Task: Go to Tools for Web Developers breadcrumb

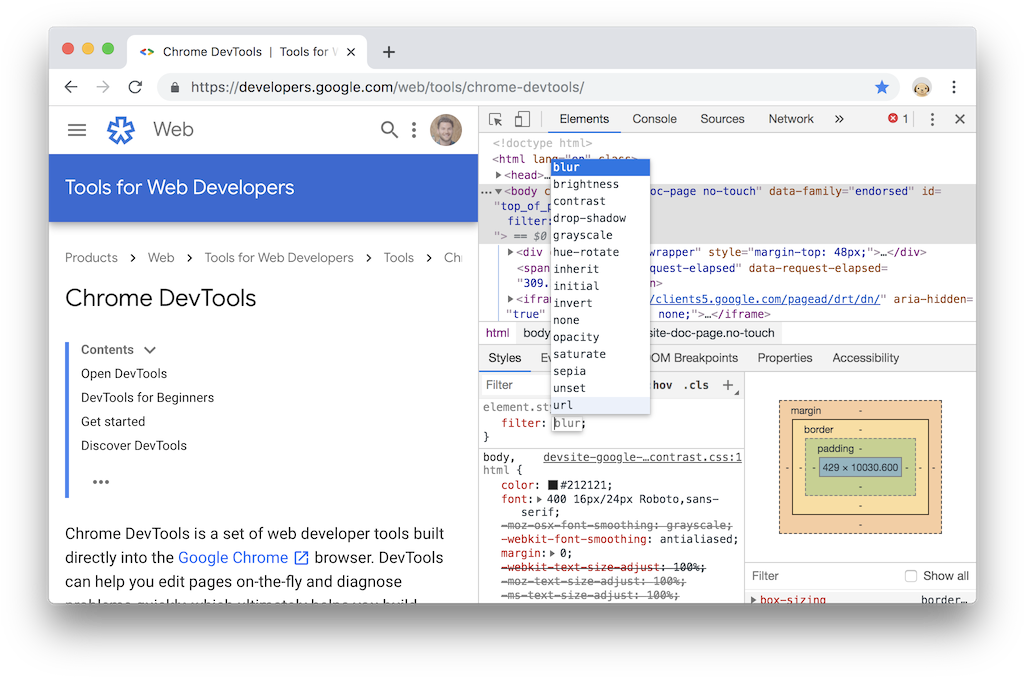Action: (x=279, y=258)
